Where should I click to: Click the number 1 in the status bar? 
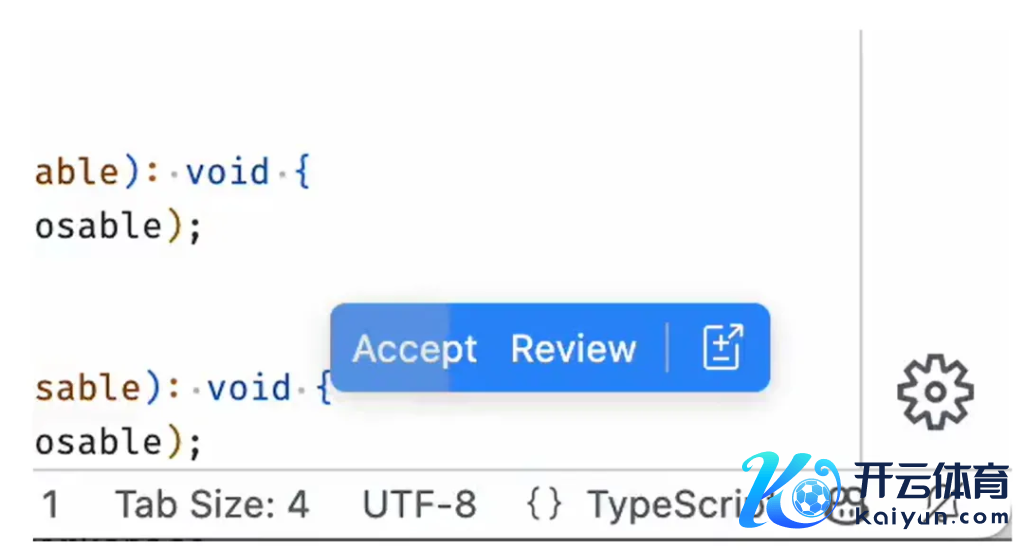coord(50,505)
